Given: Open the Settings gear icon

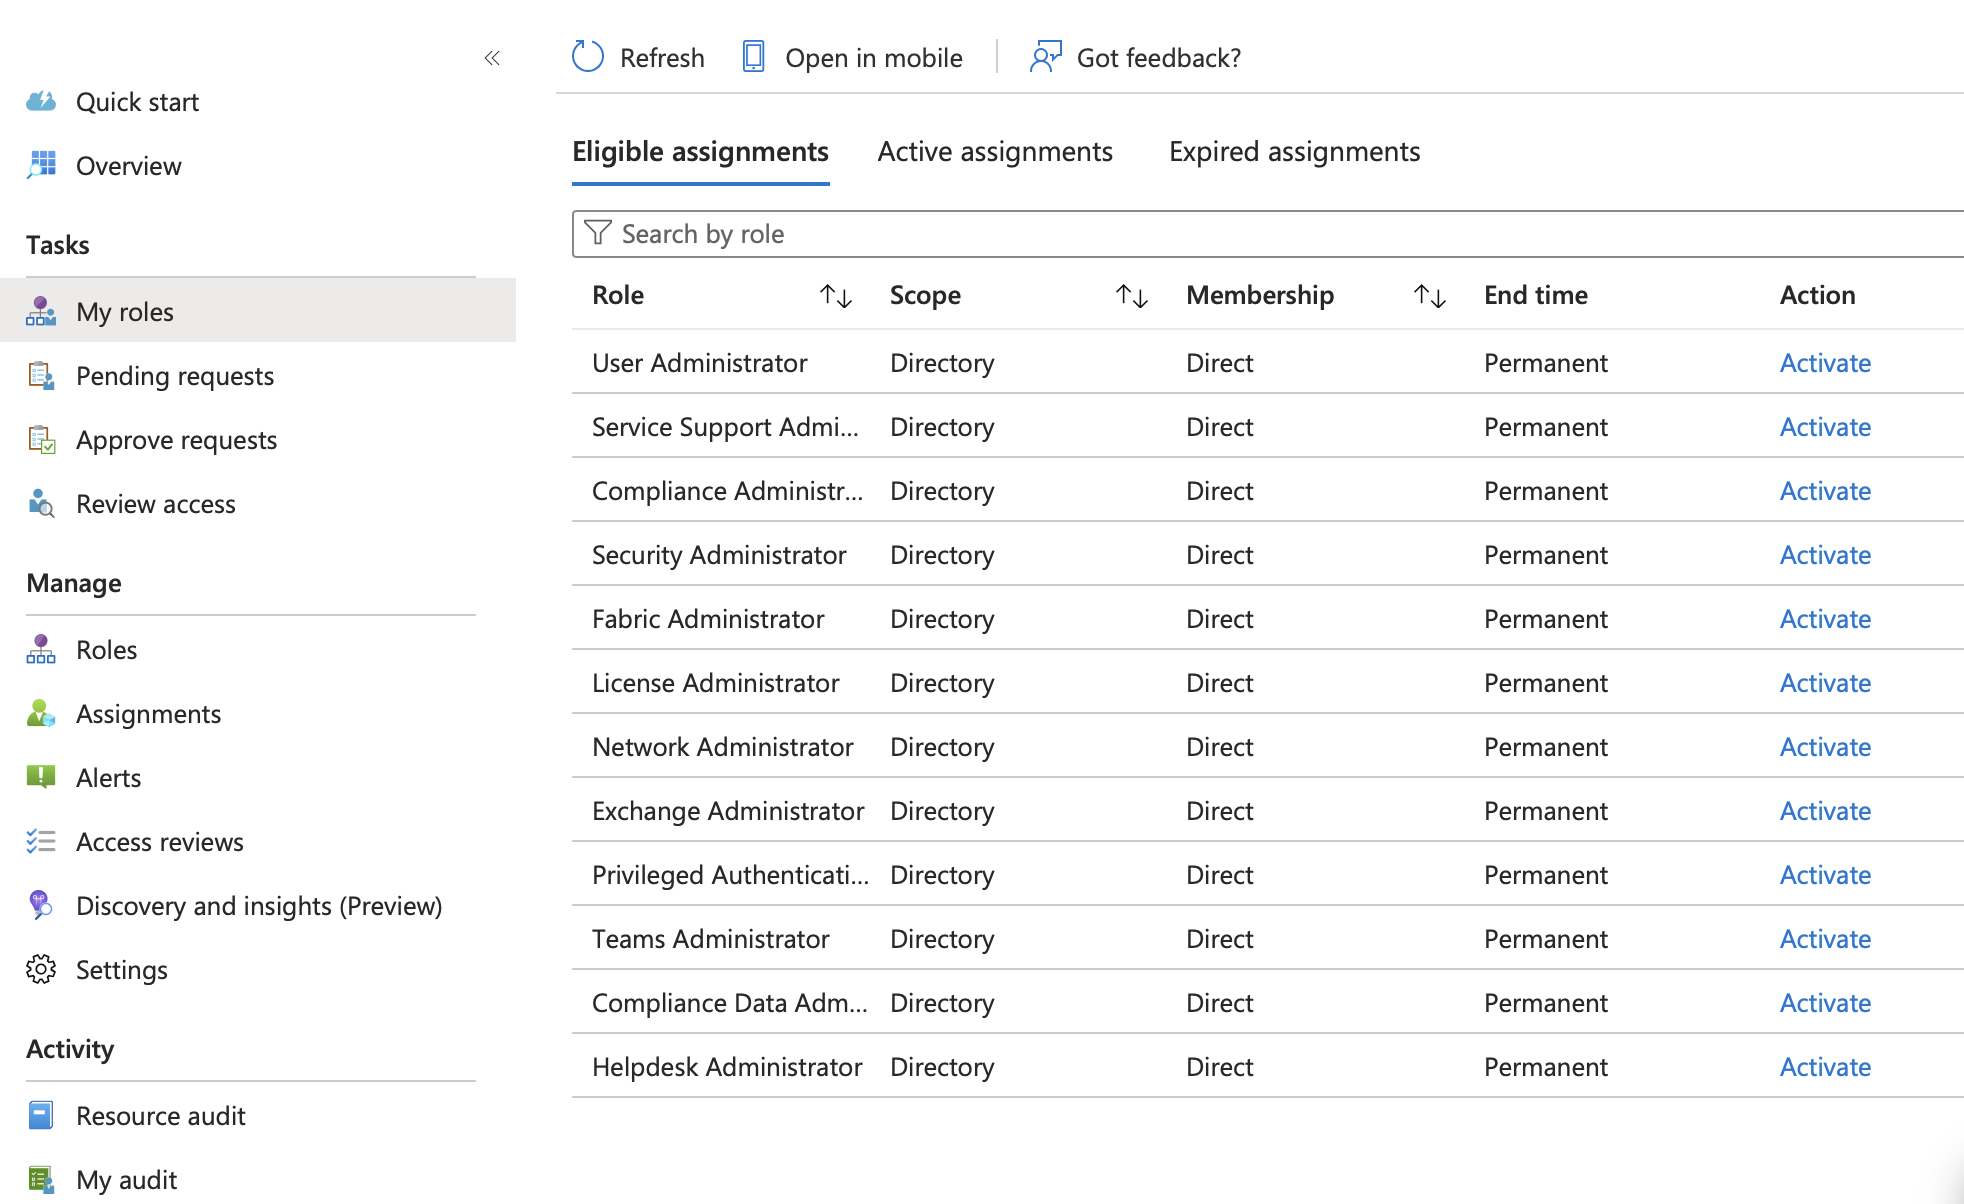Looking at the screenshot, I should [x=41, y=969].
